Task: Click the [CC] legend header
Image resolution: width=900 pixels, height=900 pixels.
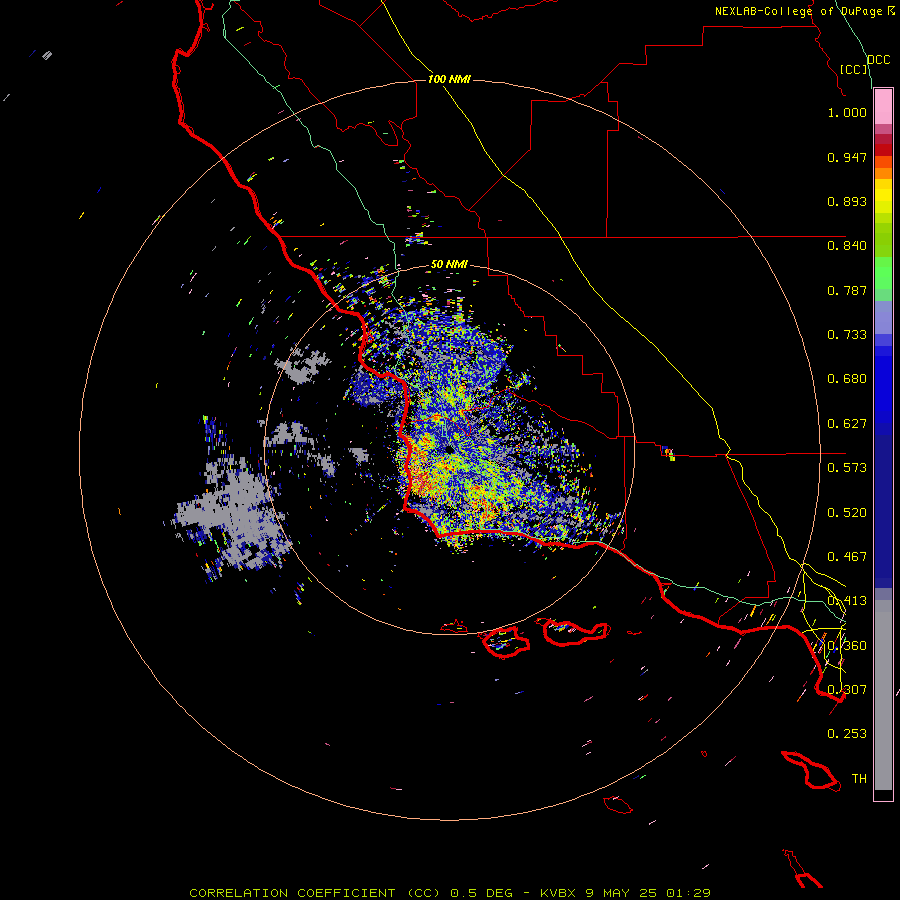Action: point(854,69)
